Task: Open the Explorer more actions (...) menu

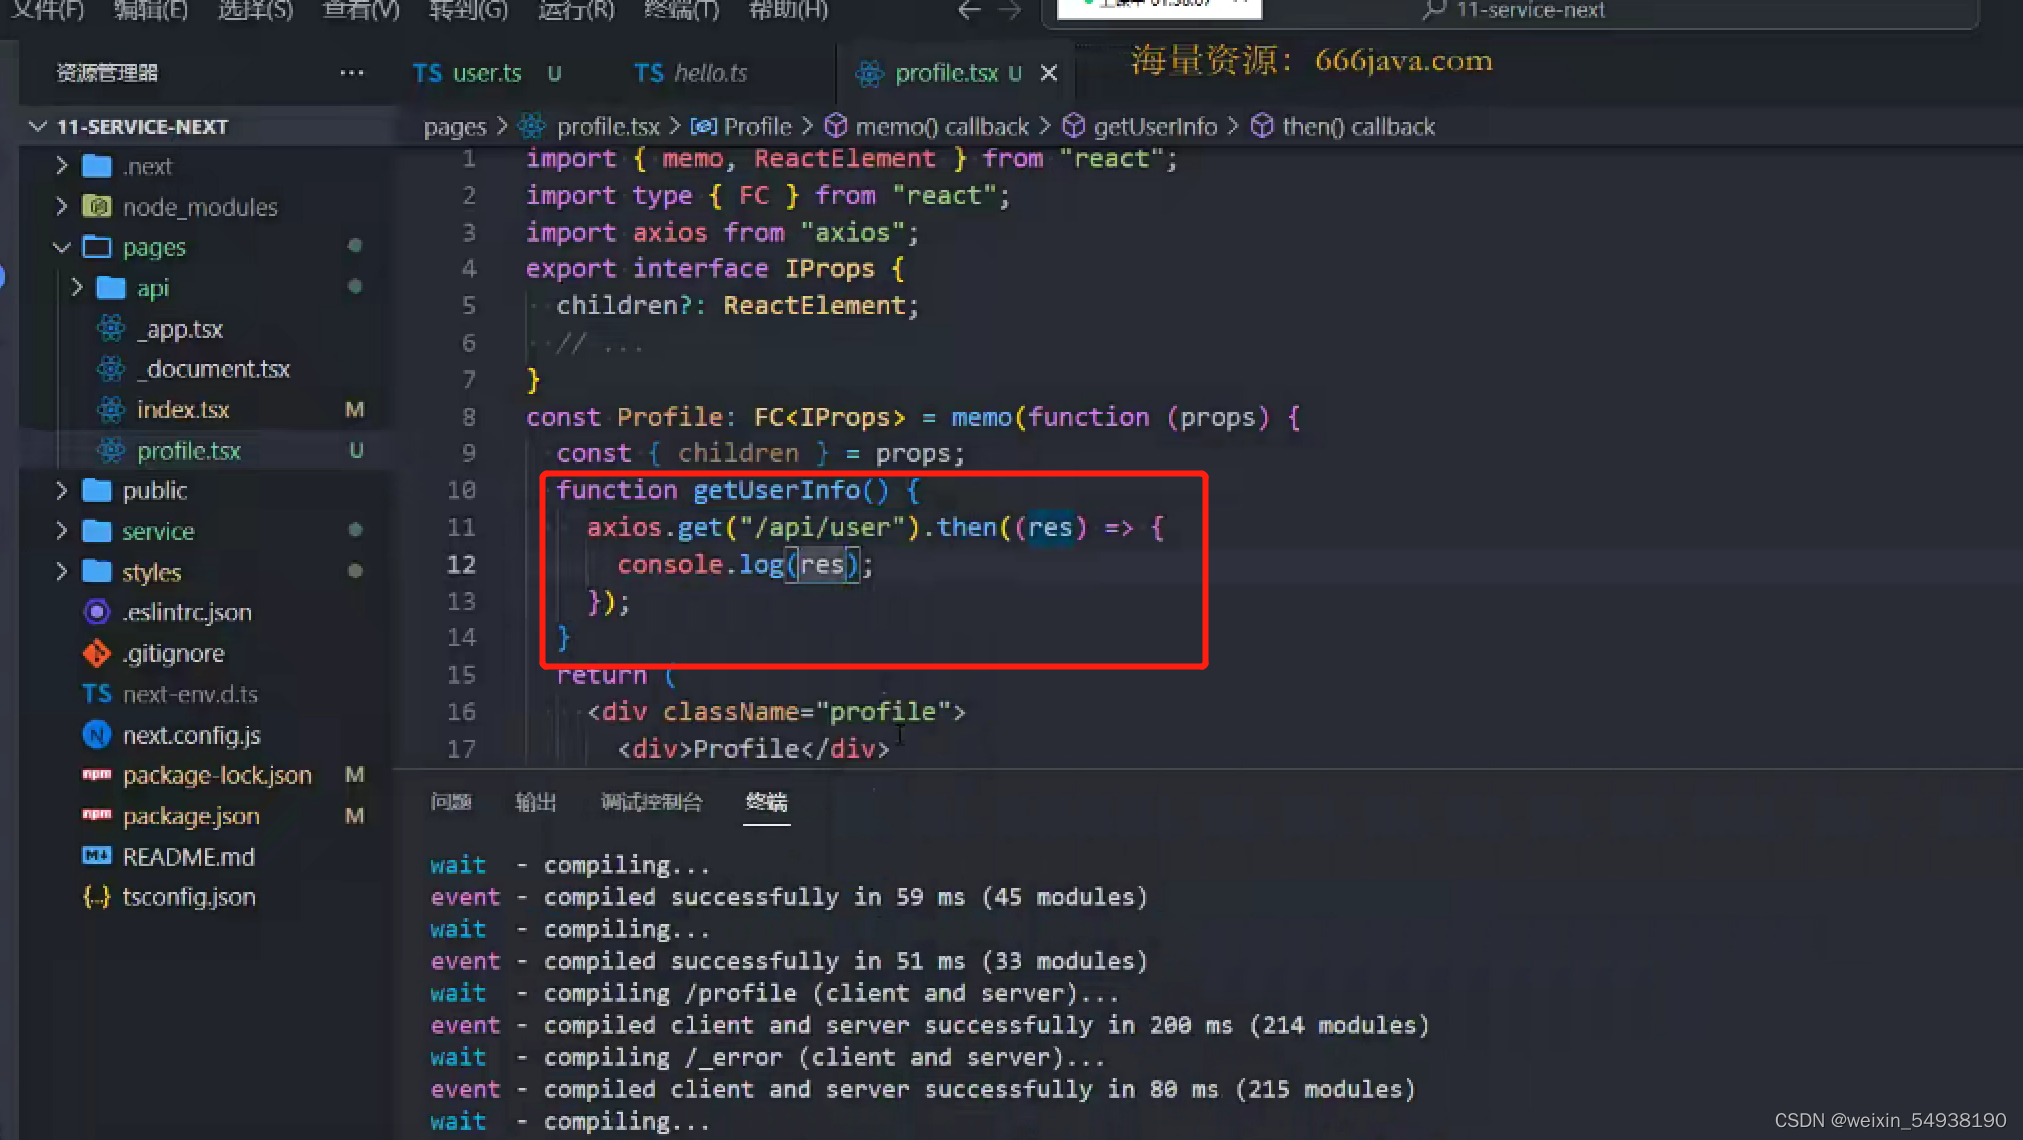Action: click(x=351, y=73)
